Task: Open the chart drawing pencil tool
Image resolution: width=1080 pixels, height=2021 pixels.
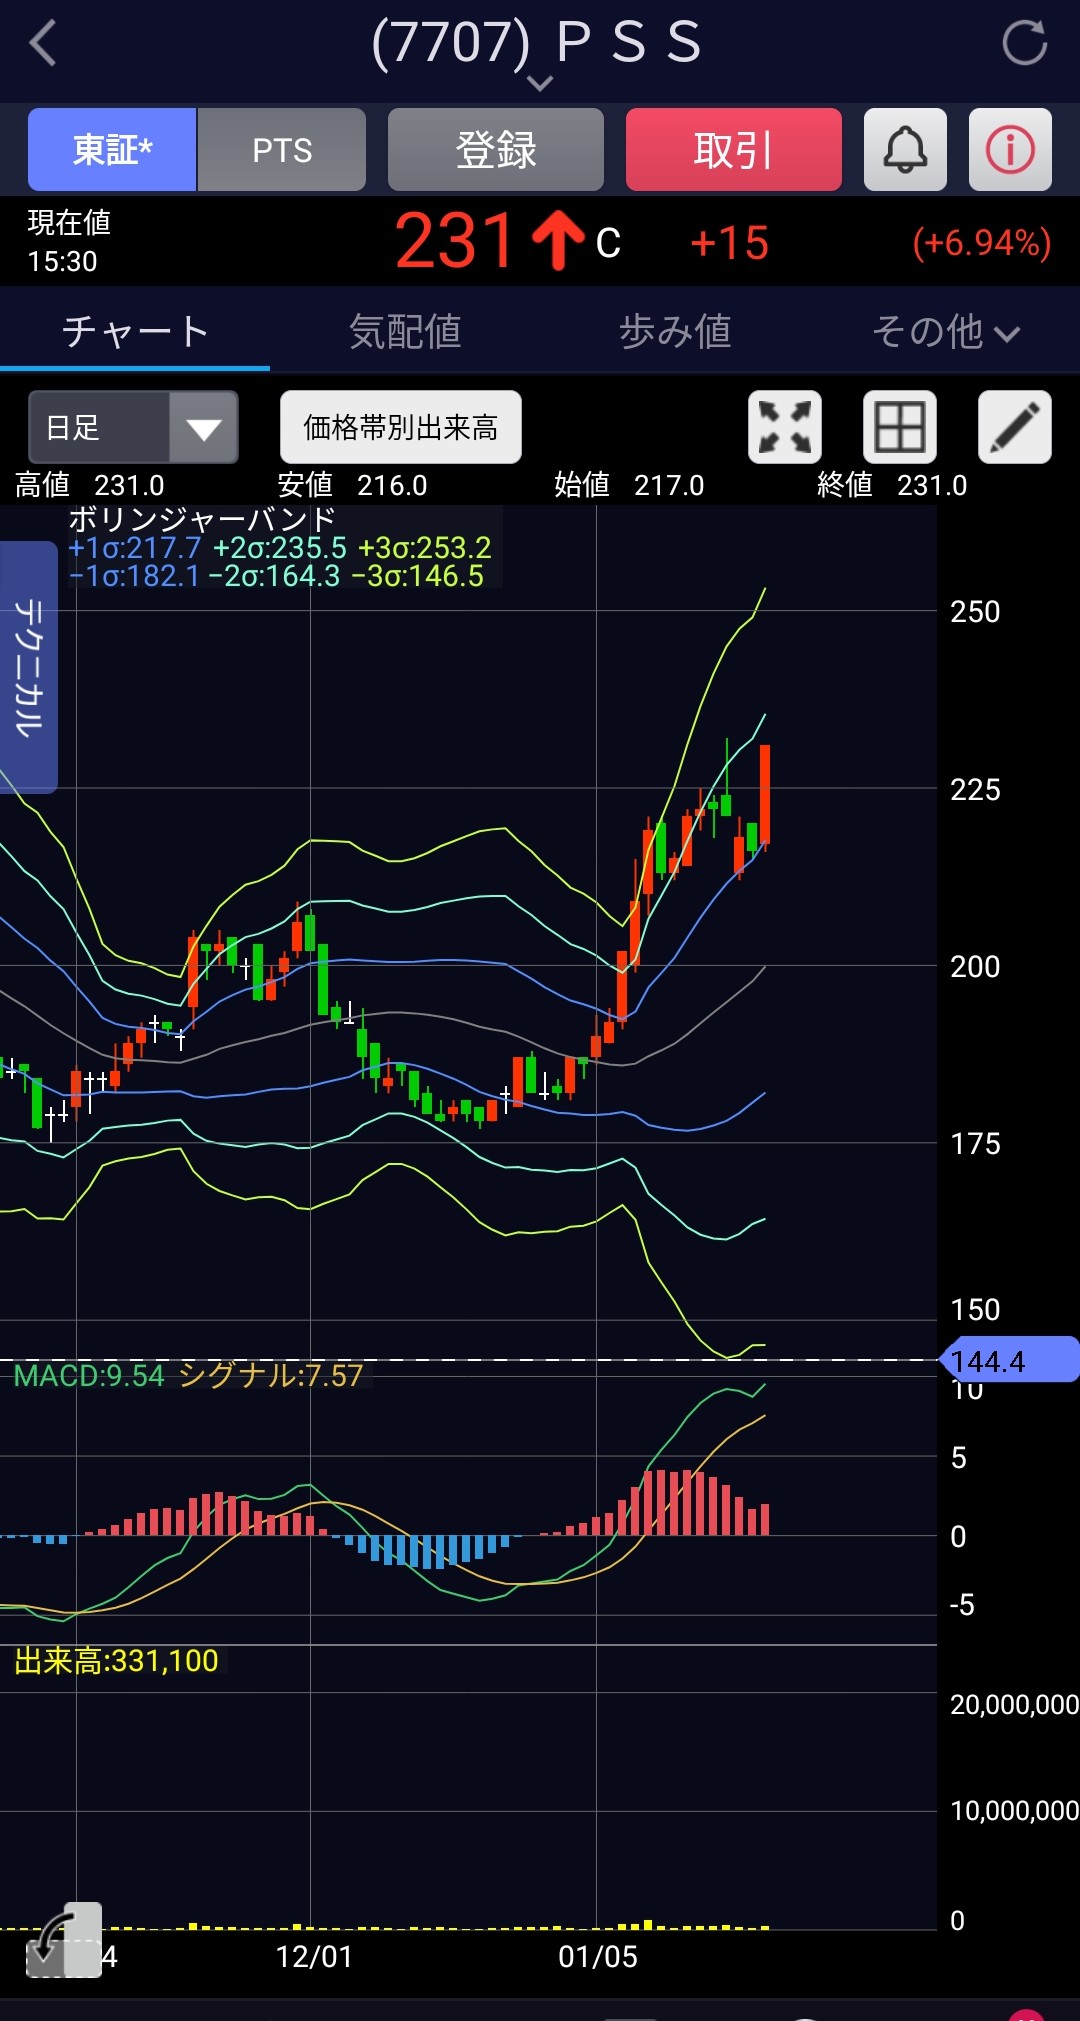Action: point(1014,427)
